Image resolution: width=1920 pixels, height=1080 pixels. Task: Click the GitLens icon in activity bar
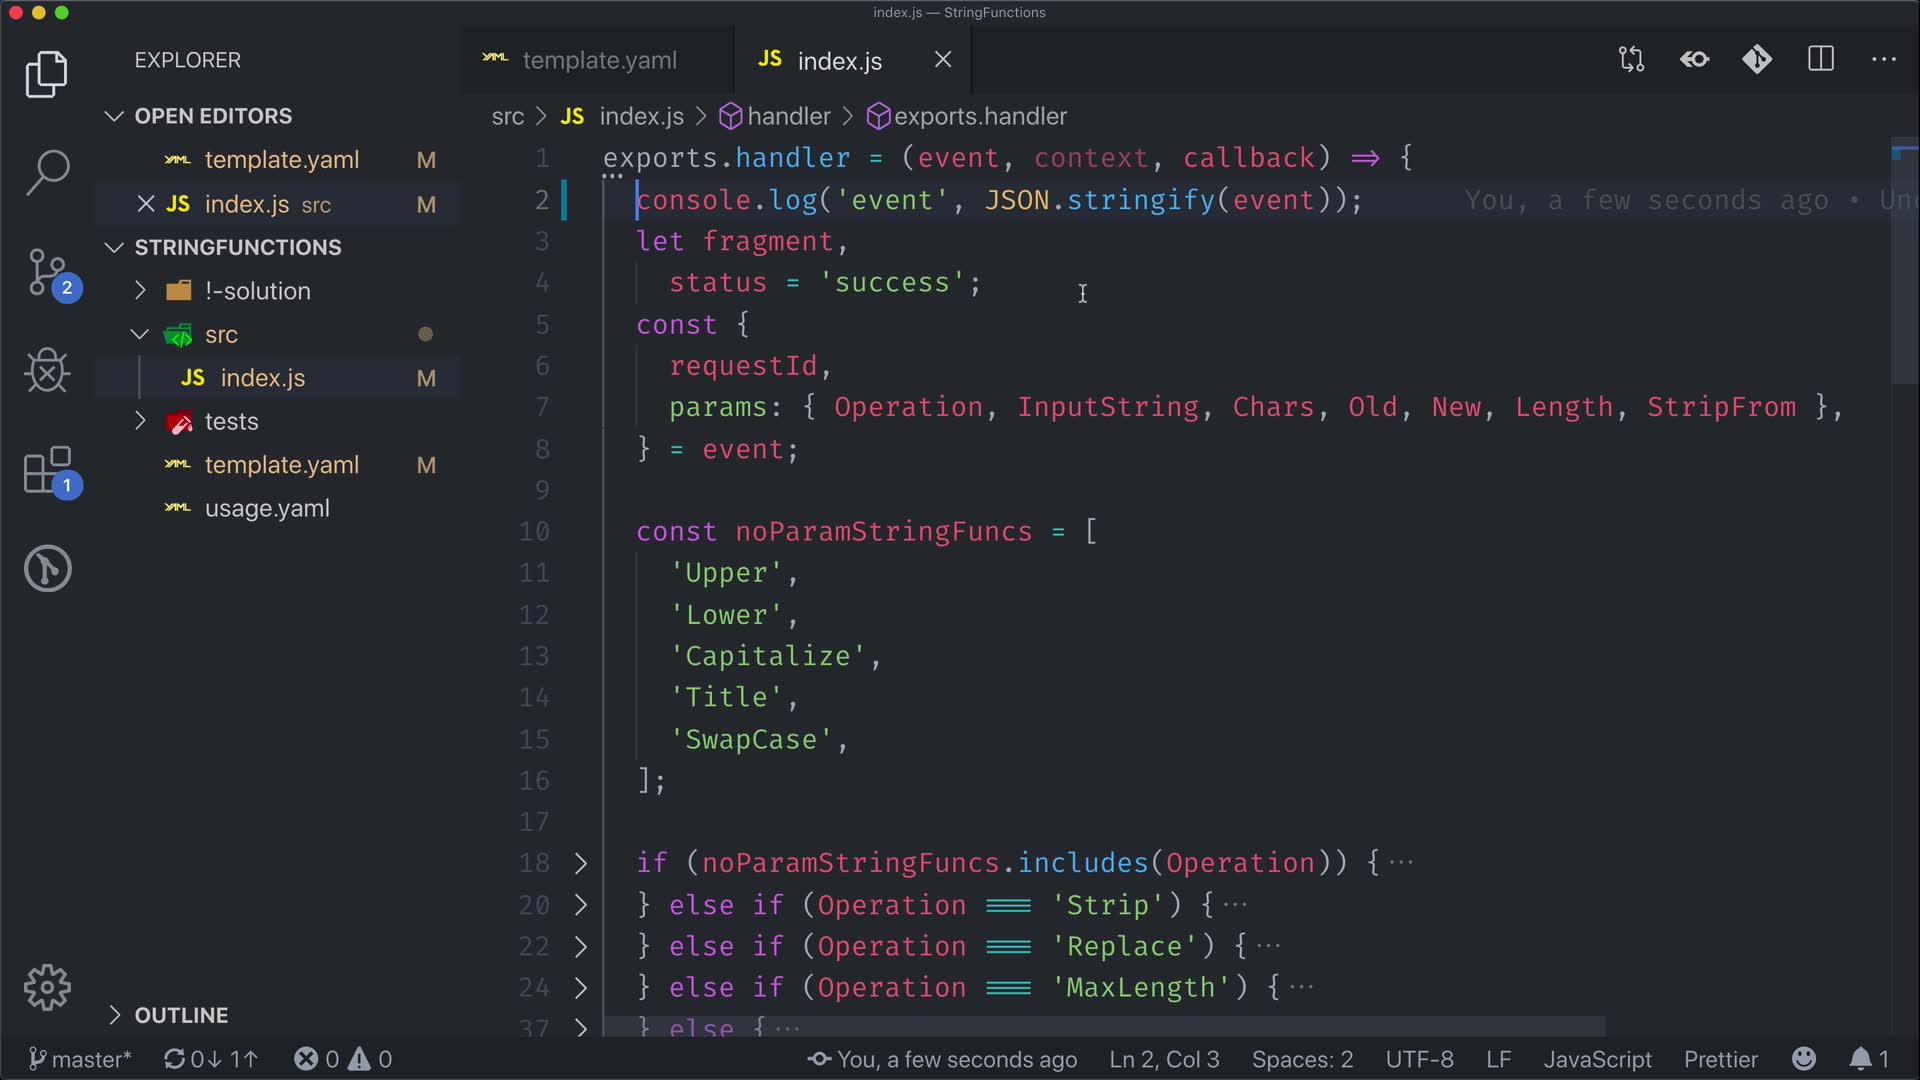[x=47, y=568]
